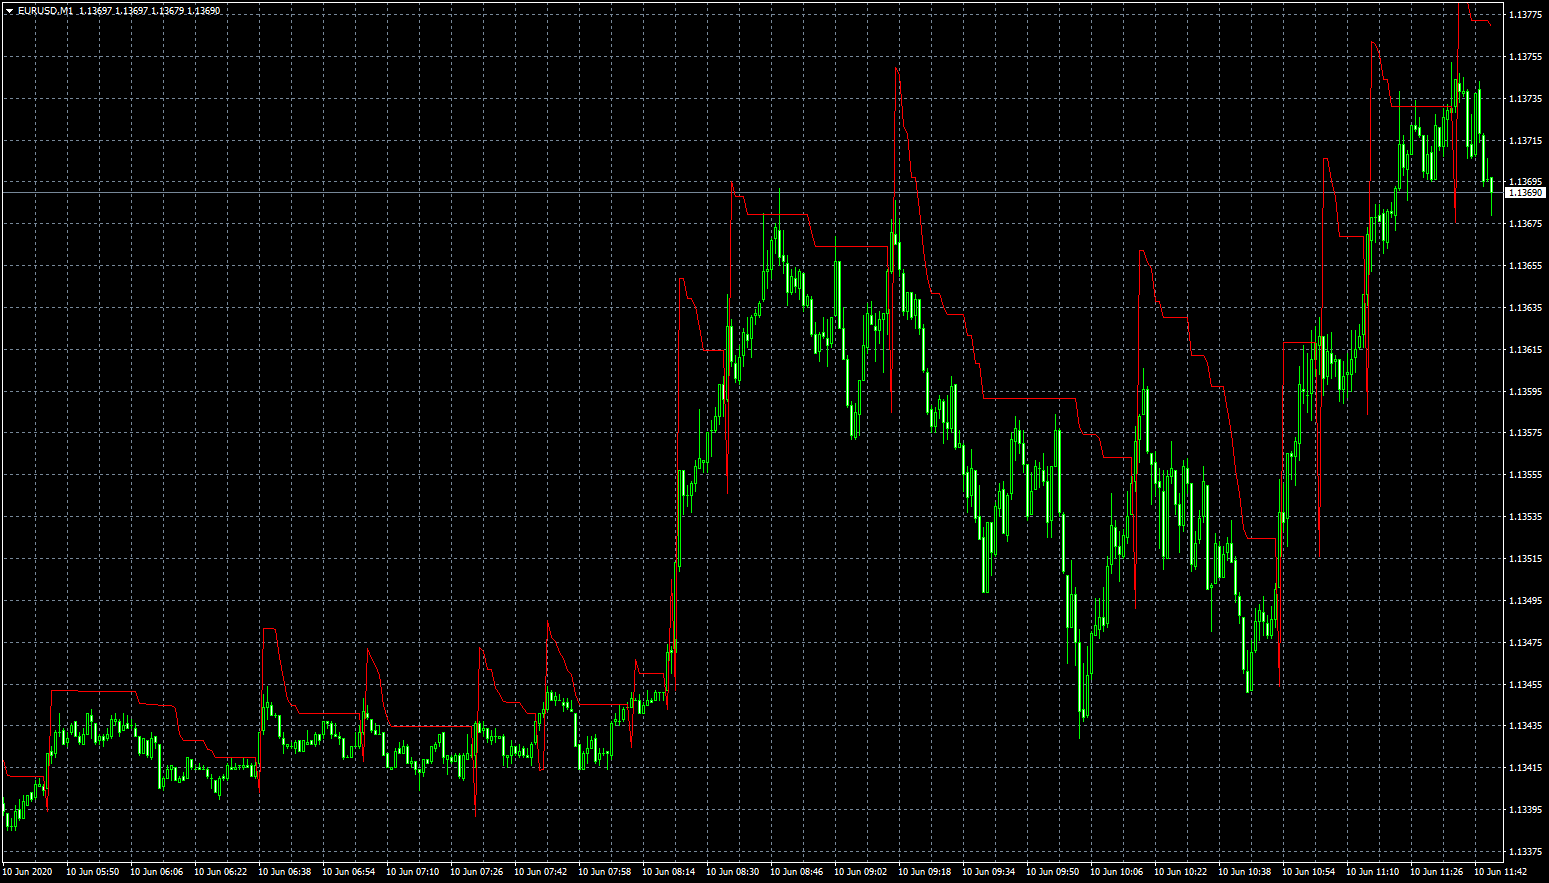Viewport: 1549px width, 883px height.
Task: Click the 10 Jun 08:30 time label
Action: tap(732, 872)
